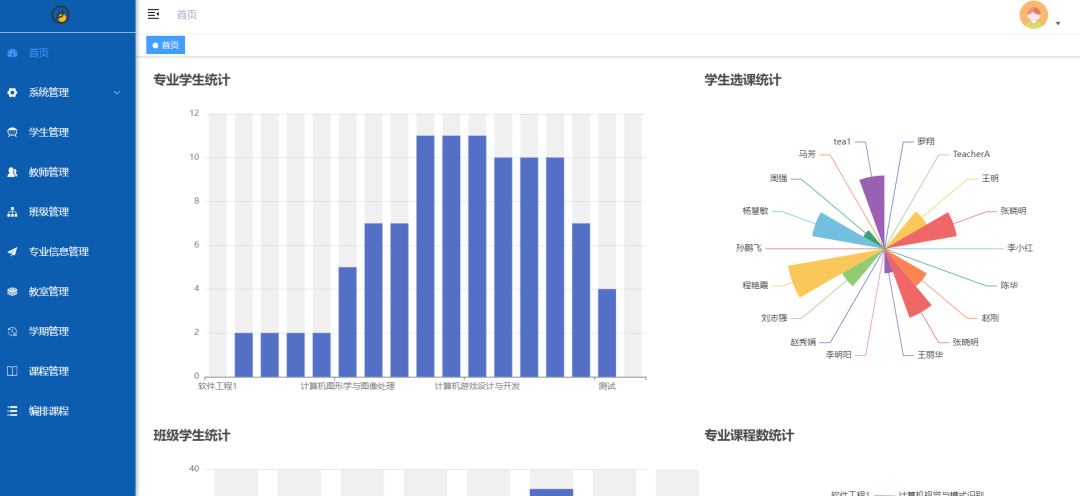
Task: Click the 李明阳 label in the rose chart
Action: click(x=839, y=355)
